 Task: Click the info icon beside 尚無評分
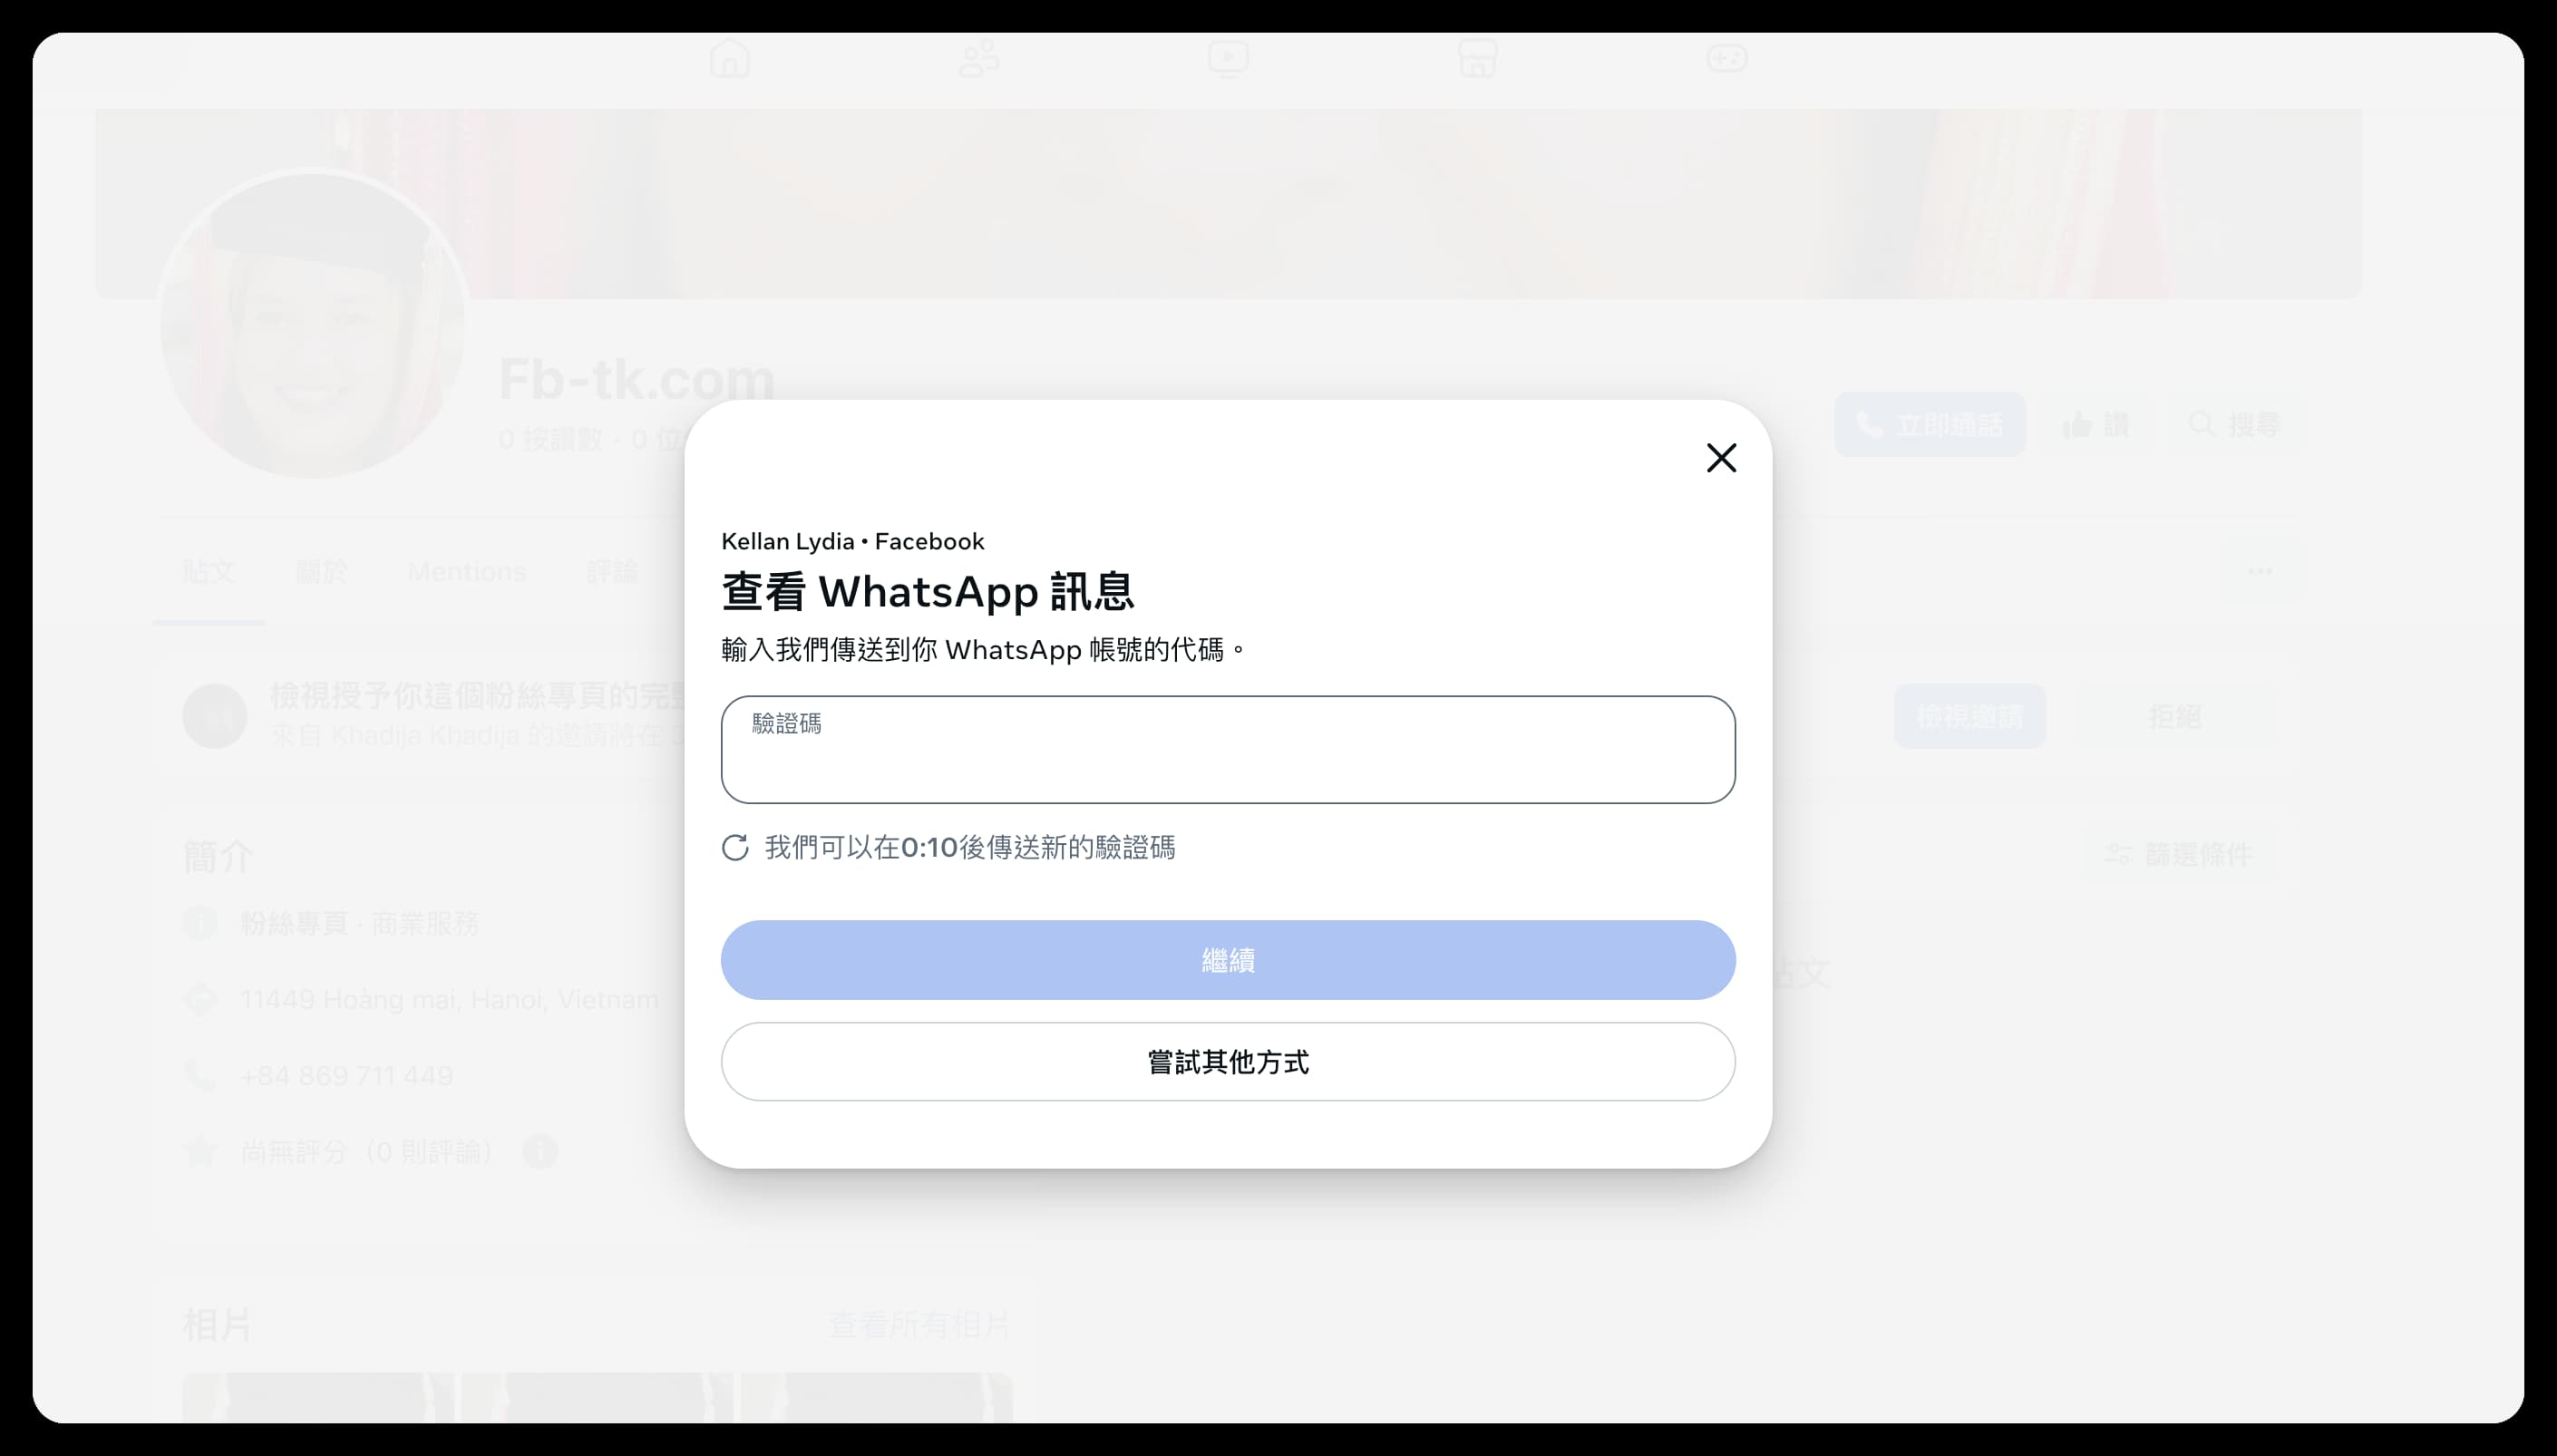tap(540, 1152)
